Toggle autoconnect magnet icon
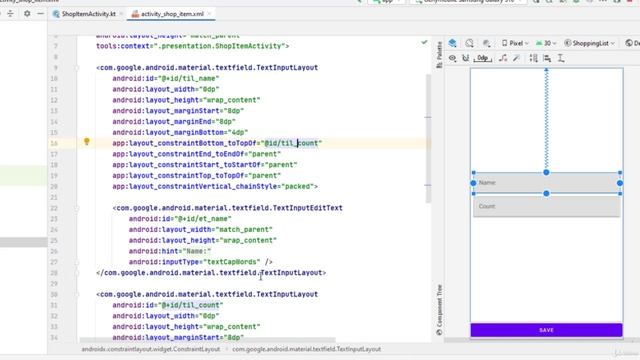This screenshot has height=360, width=640. (465, 58)
